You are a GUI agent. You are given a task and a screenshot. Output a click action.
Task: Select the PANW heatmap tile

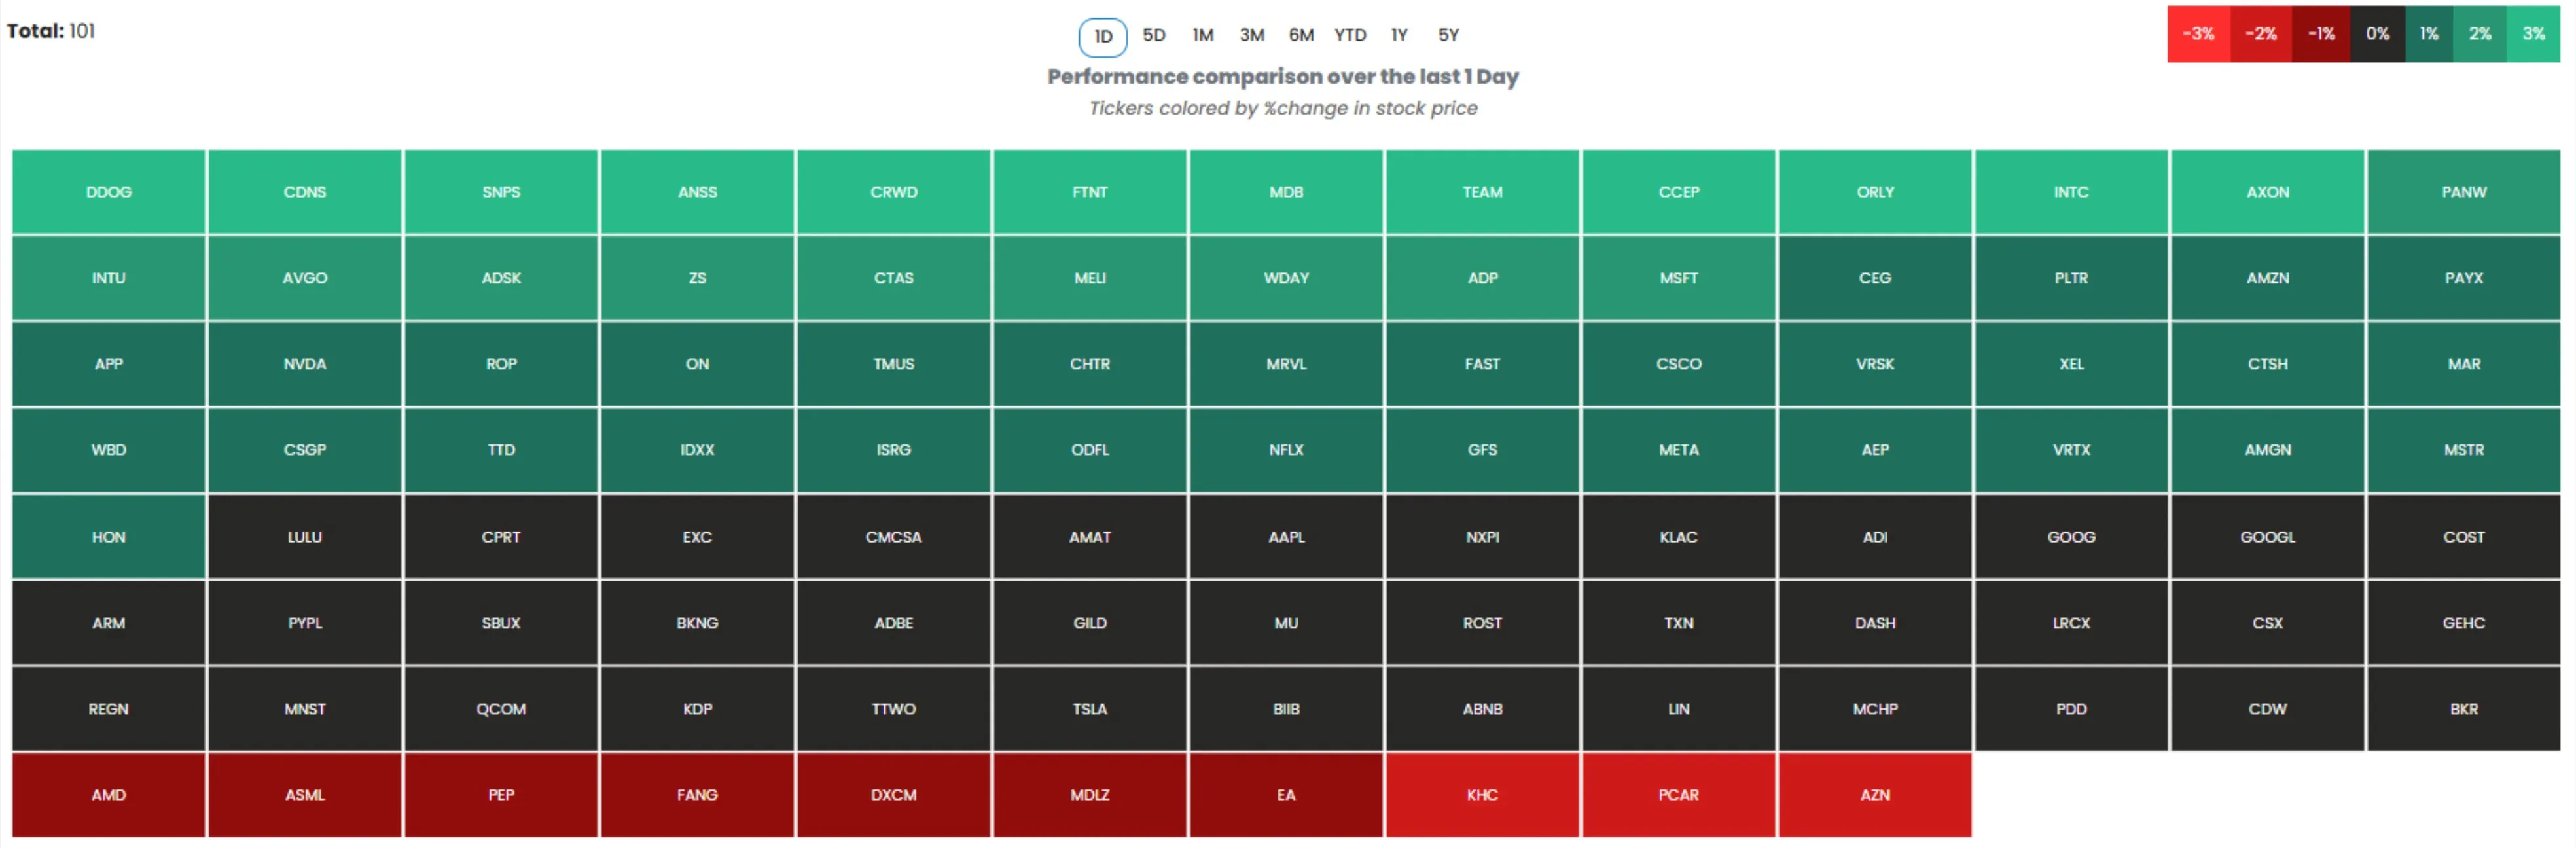[x=2464, y=192]
